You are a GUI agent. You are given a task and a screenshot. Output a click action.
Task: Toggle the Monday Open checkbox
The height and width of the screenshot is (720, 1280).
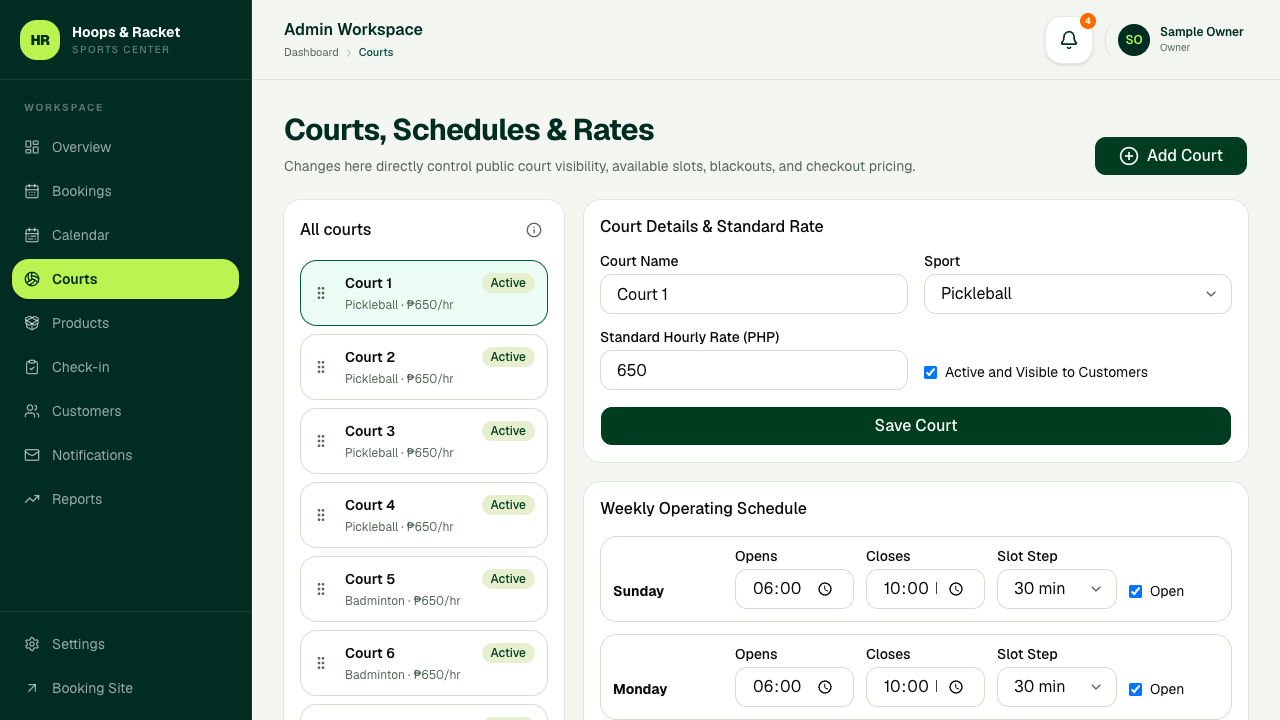pyautogui.click(x=1135, y=689)
